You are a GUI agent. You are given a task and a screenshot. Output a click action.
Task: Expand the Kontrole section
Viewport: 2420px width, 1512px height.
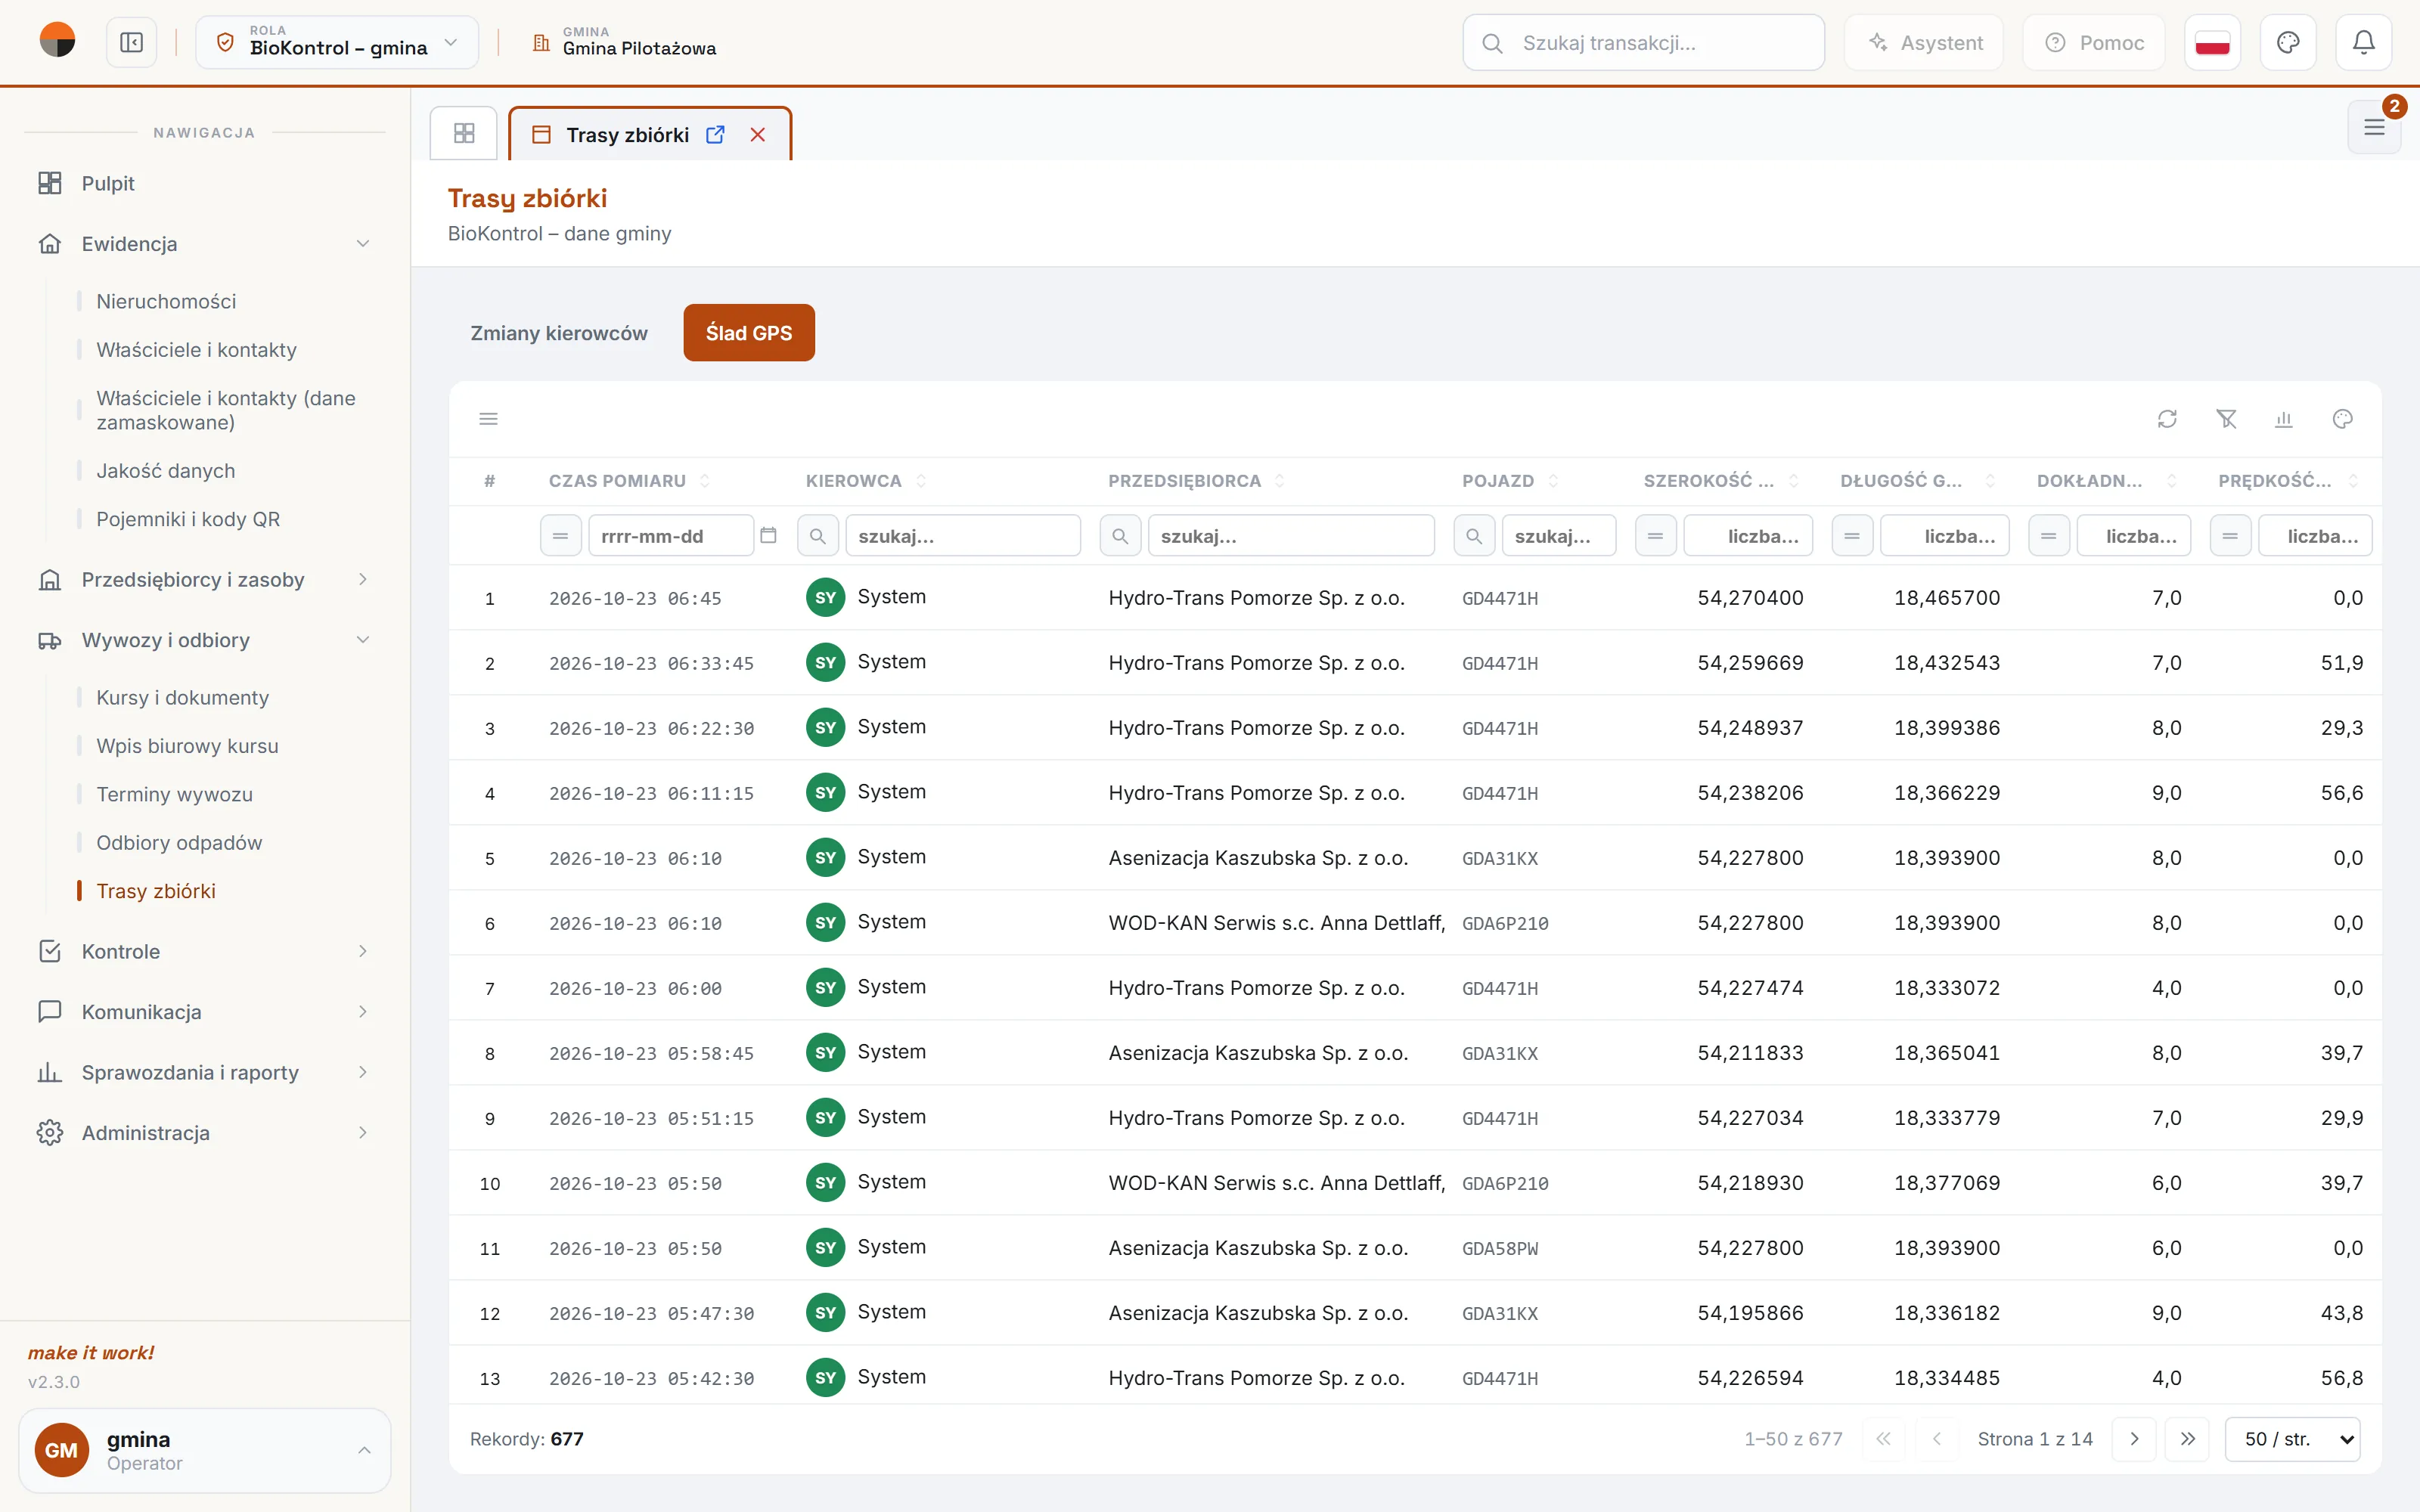pyautogui.click(x=205, y=951)
